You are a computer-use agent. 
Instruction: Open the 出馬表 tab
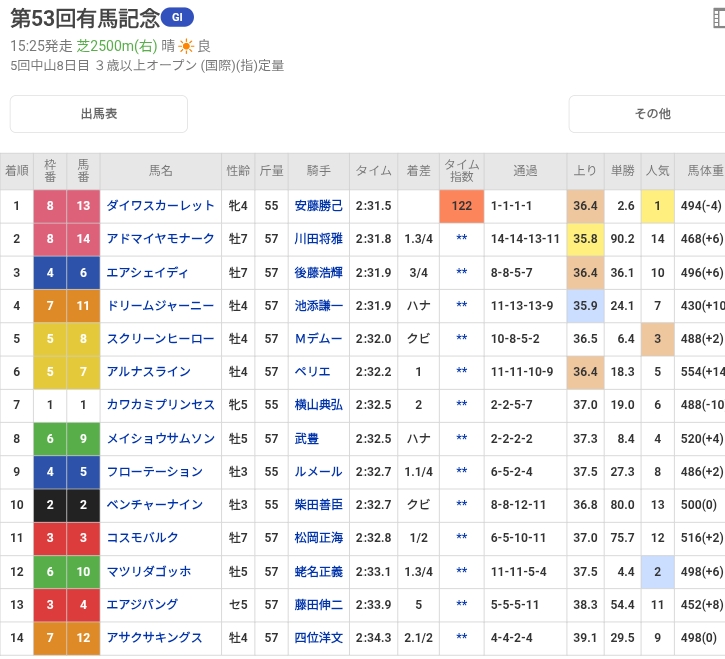[99, 114]
